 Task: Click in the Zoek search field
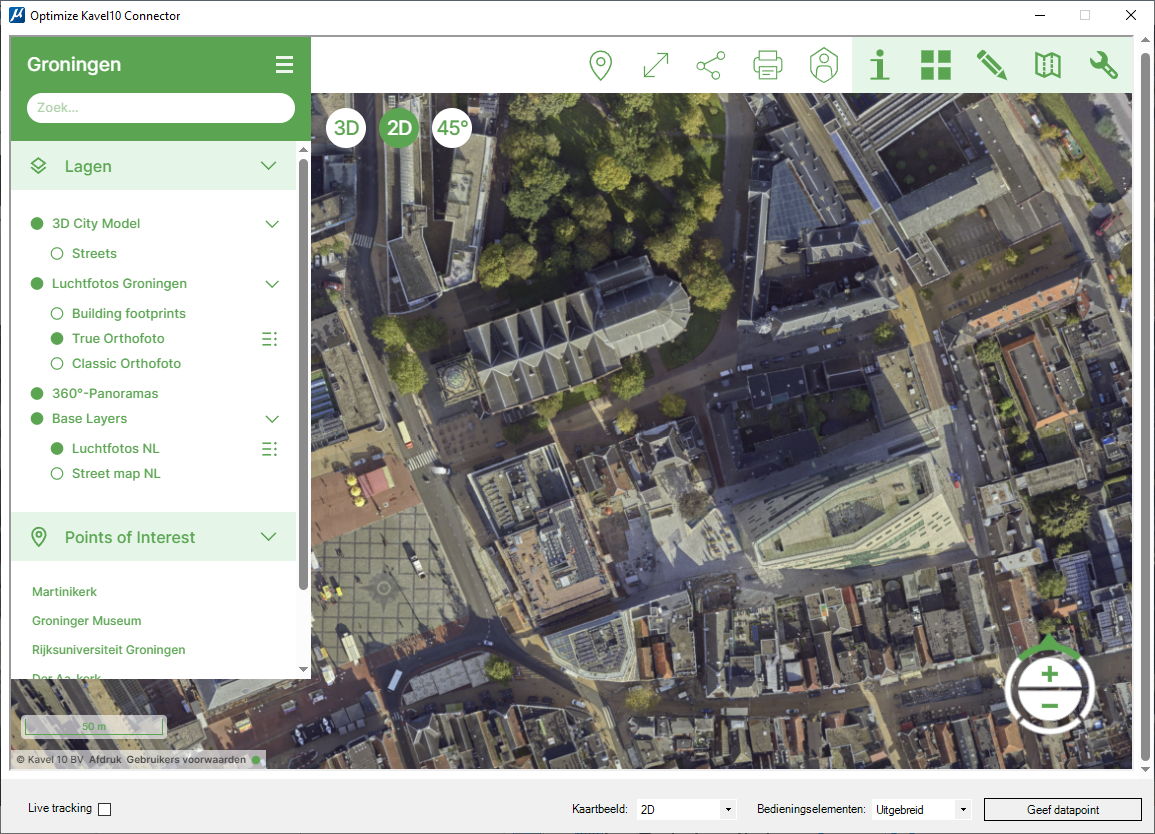(161, 108)
